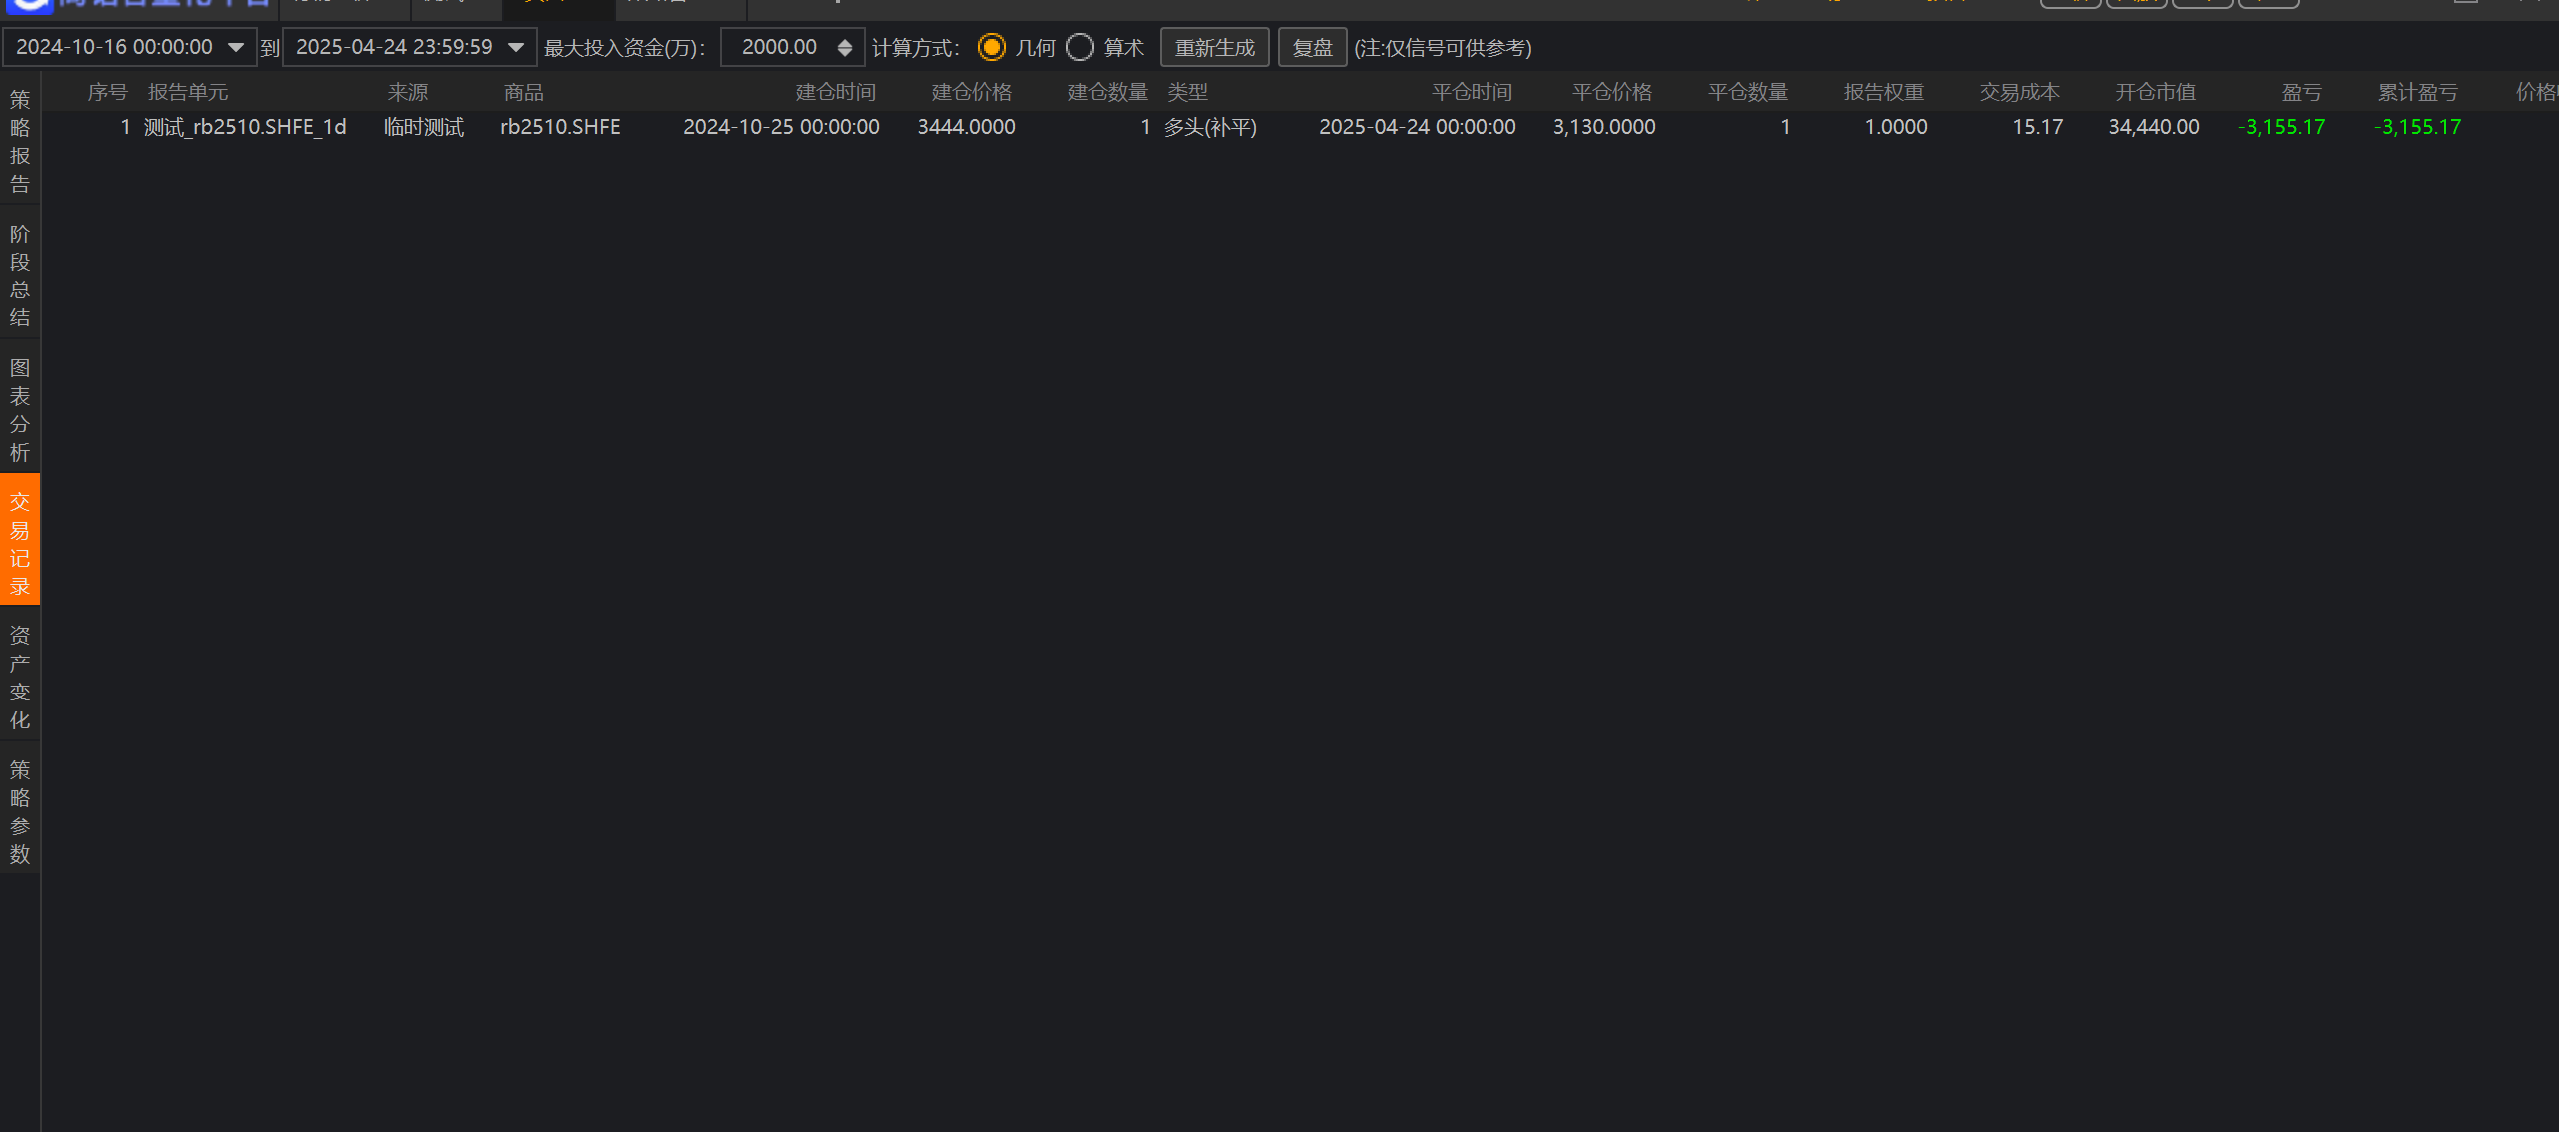Select the highlighted 交易记录 sidebar tab
This screenshot has height=1132, width=2559.
point(20,543)
